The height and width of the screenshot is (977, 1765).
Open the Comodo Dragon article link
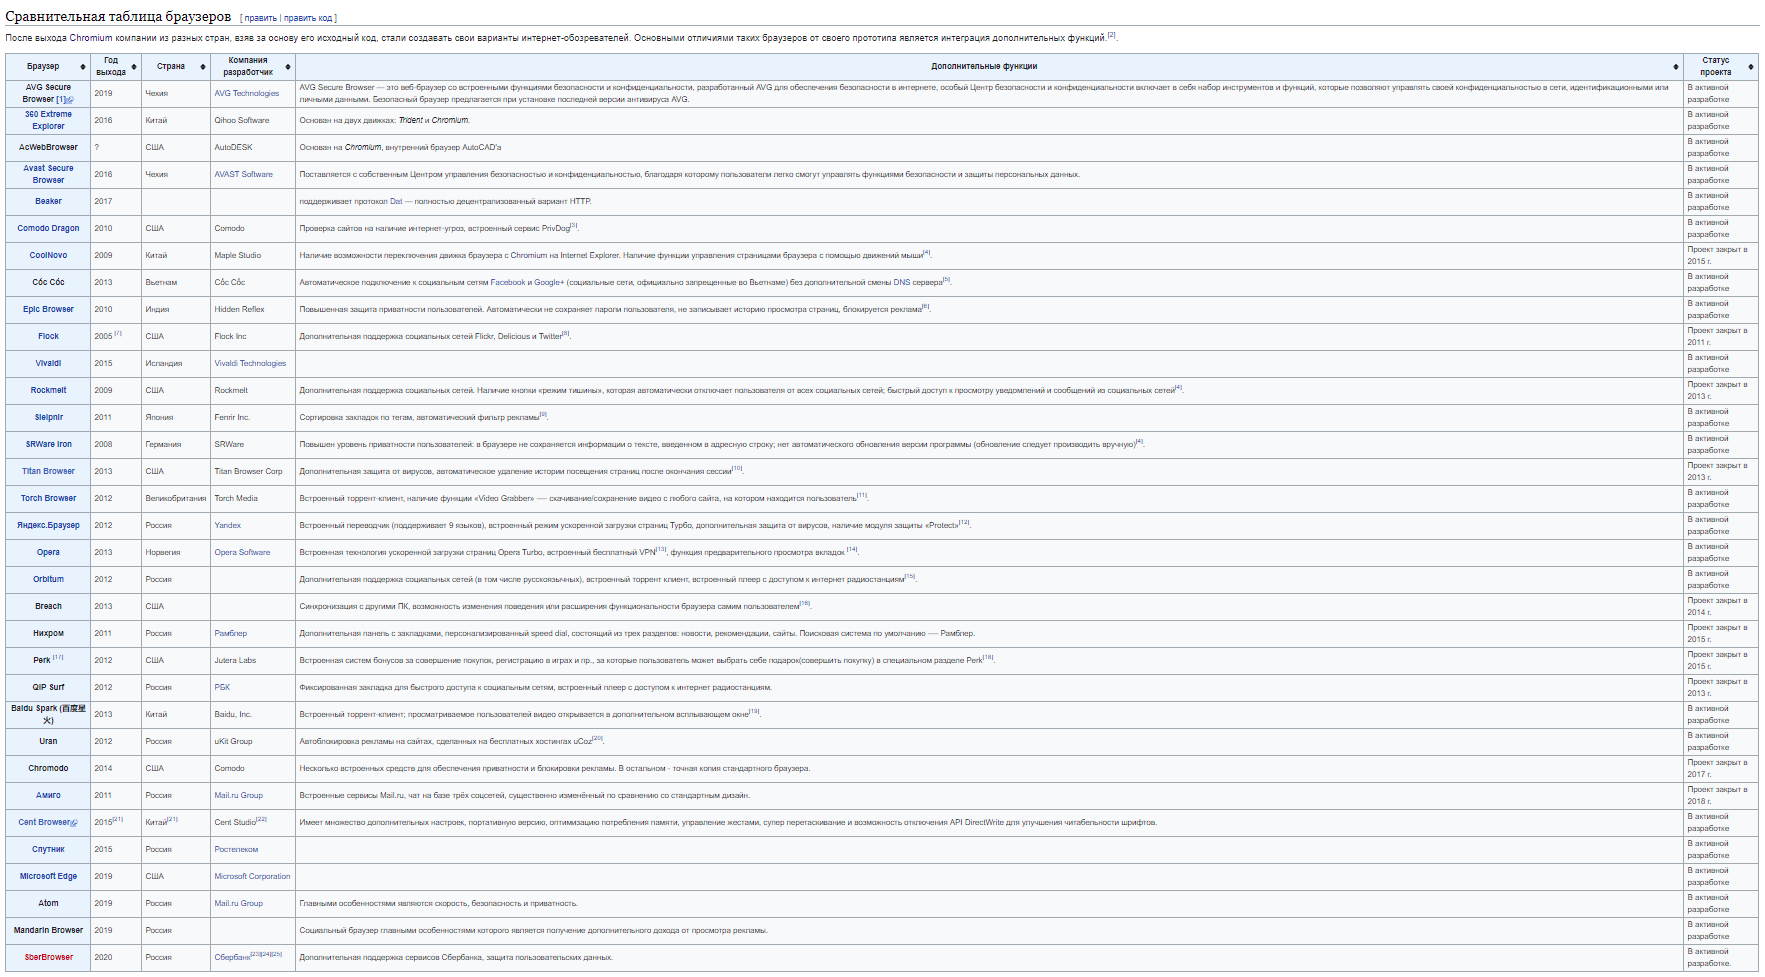(48, 228)
